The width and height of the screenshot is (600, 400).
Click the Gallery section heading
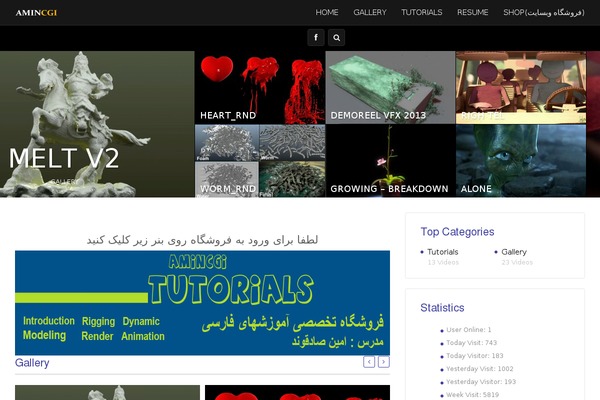point(32,362)
